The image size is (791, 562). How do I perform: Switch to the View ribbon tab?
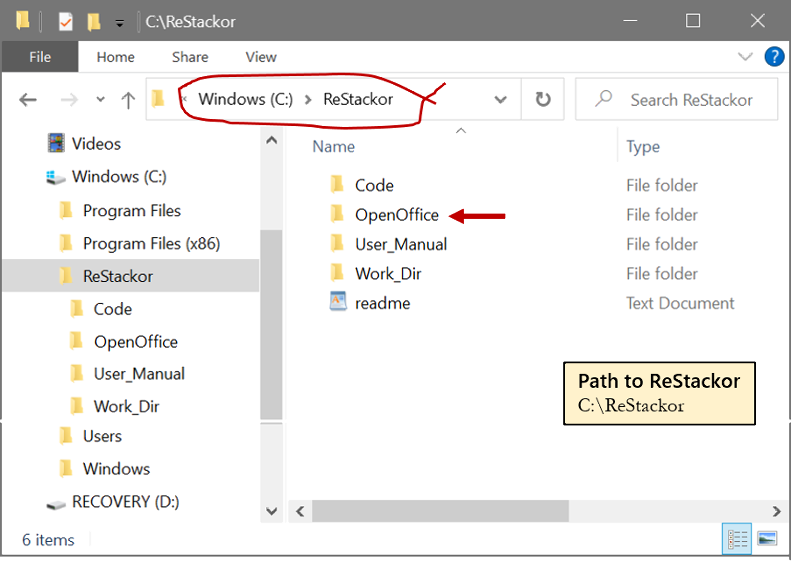261,57
